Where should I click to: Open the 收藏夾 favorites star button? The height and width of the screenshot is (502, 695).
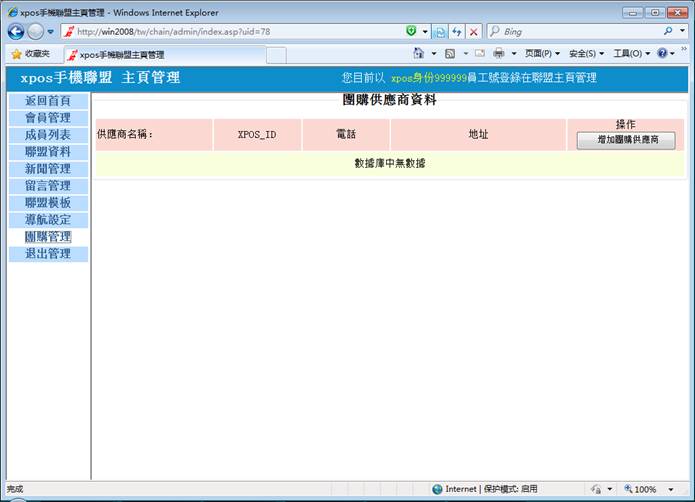tap(30, 54)
